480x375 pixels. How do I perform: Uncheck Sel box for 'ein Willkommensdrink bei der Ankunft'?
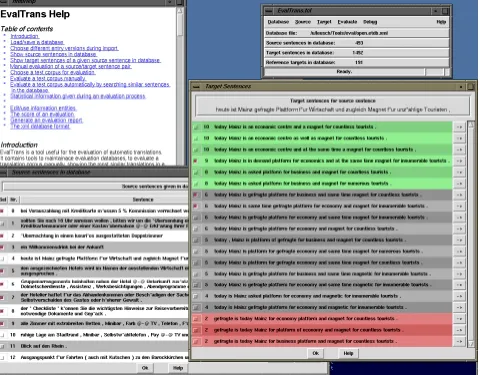[2, 247]
